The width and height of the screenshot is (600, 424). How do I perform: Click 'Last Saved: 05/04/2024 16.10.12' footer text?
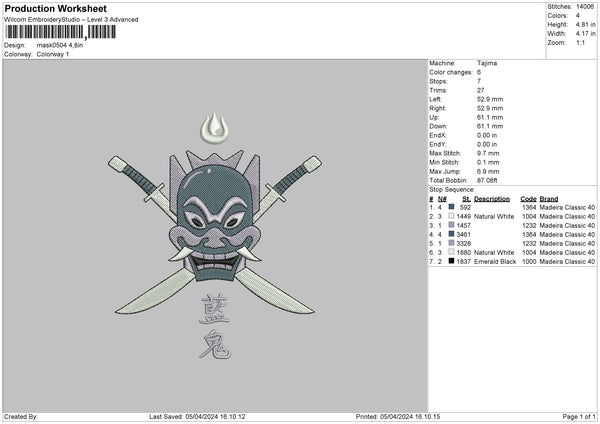[197, 416]
